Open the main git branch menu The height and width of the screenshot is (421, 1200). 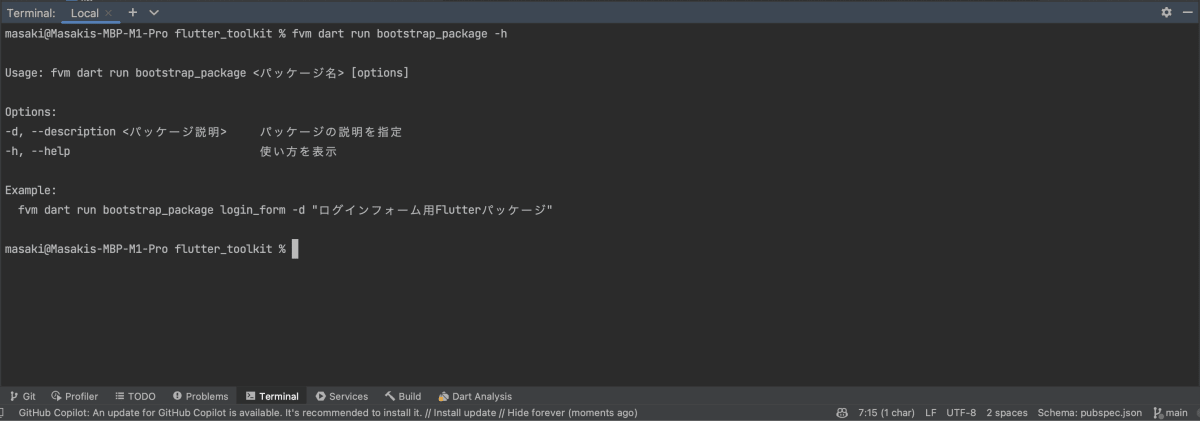(x=1170, y=412)
